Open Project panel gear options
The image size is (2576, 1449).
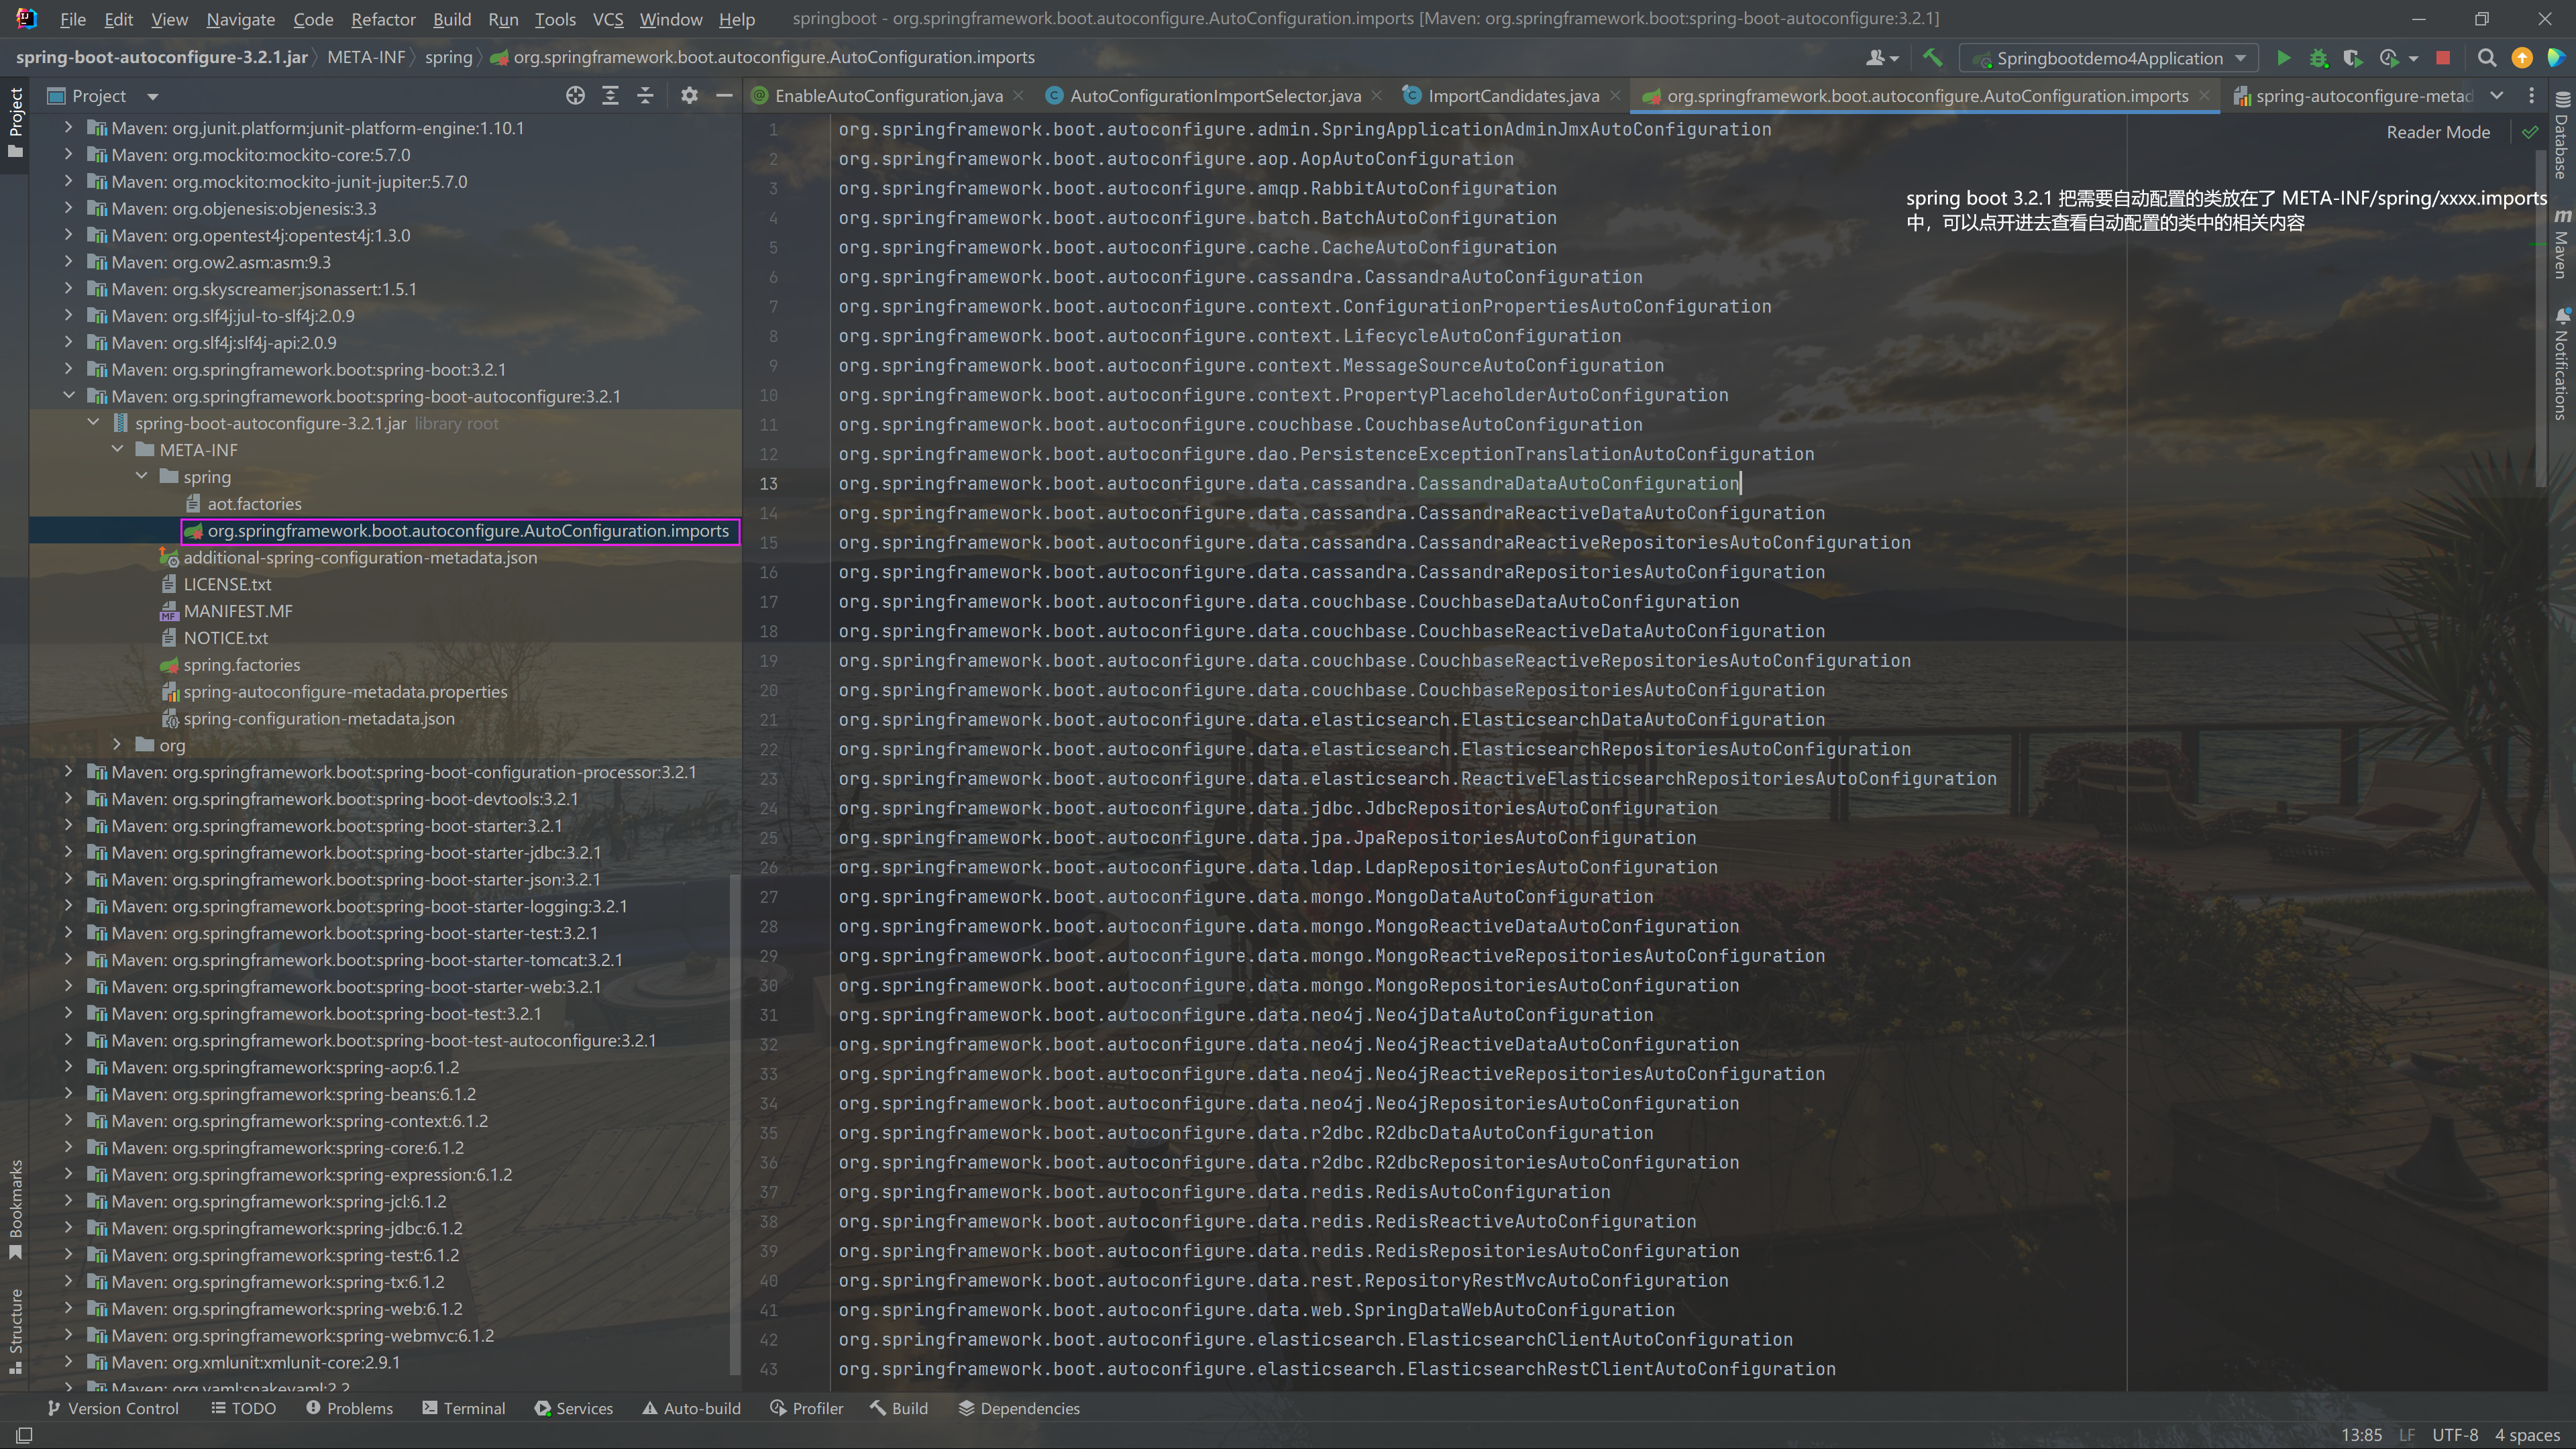pos(689,96)
